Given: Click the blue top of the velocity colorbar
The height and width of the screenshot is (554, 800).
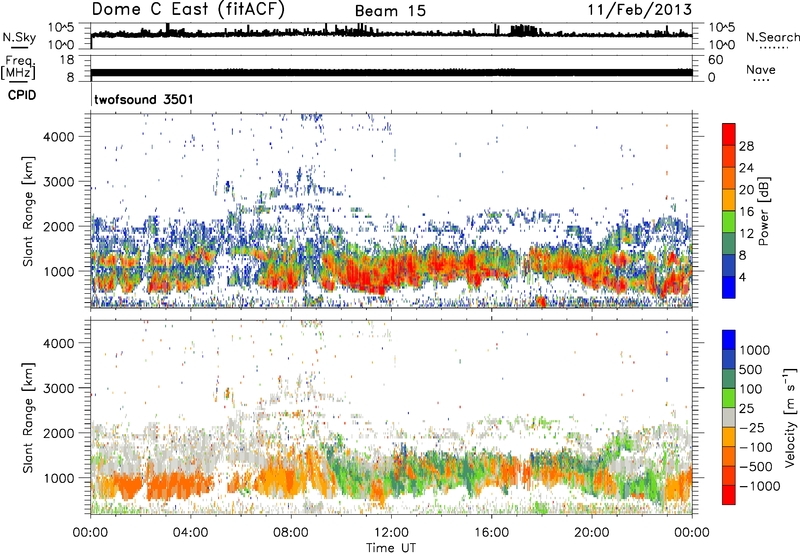Looking at the screenshot, I should click(x=729, y=340).
